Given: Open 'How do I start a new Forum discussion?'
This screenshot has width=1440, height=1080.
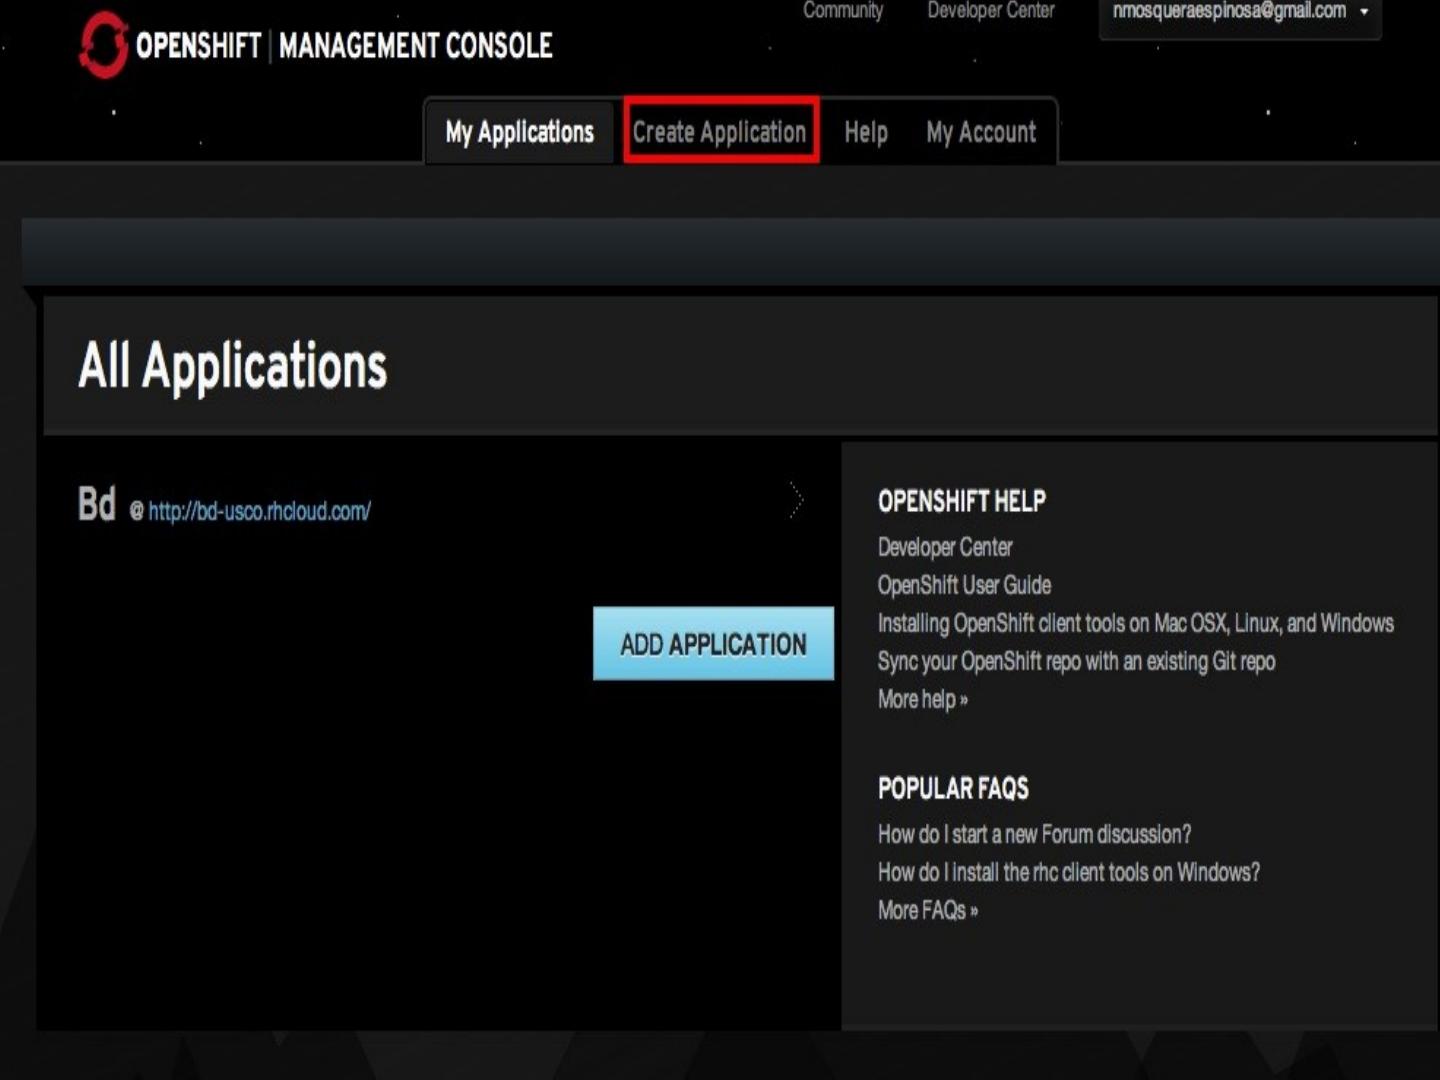Looking at the screenshot, I should [x=1034, y=834].
